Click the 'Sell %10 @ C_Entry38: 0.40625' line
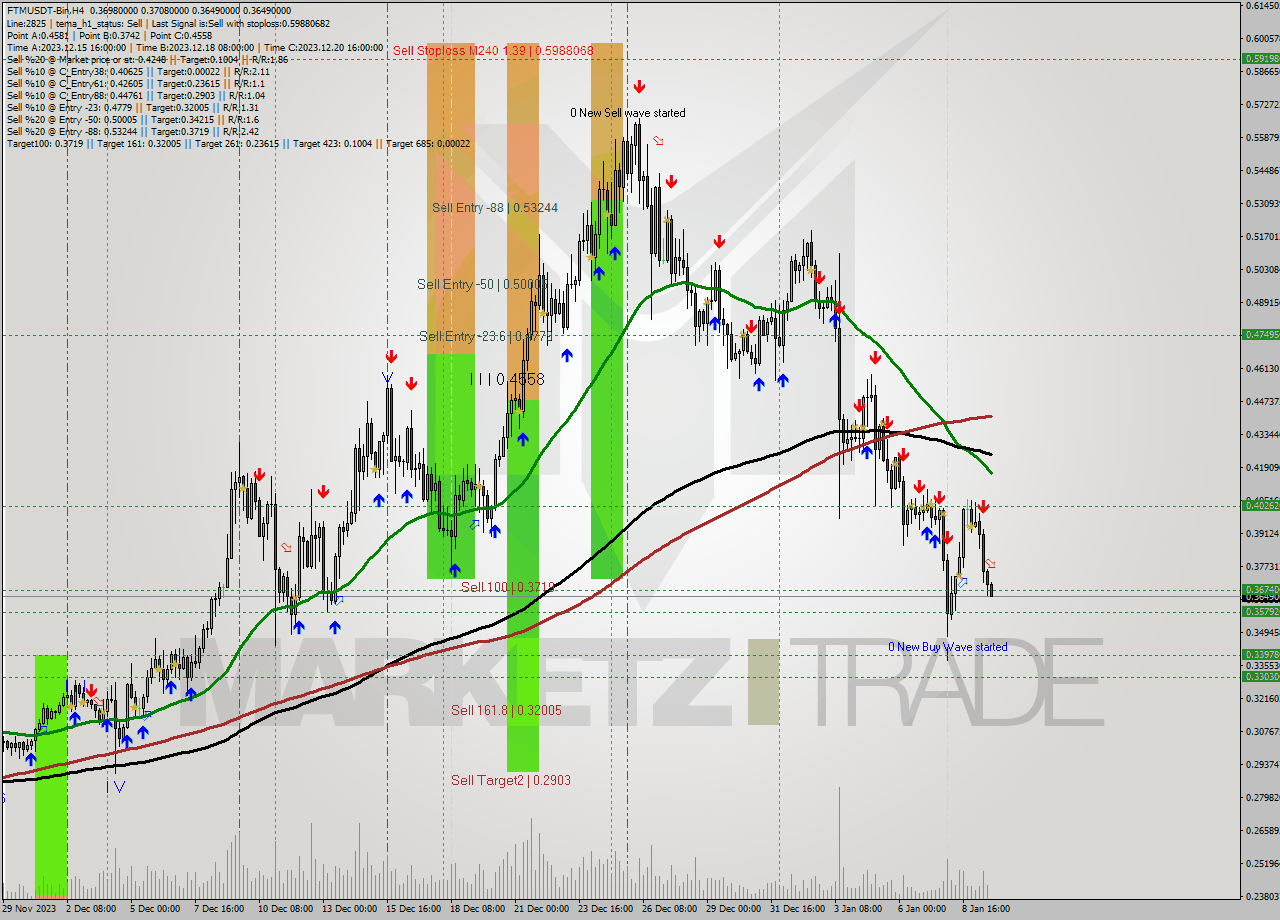Screen dimensions: 1280x920 tap(138, 71)
